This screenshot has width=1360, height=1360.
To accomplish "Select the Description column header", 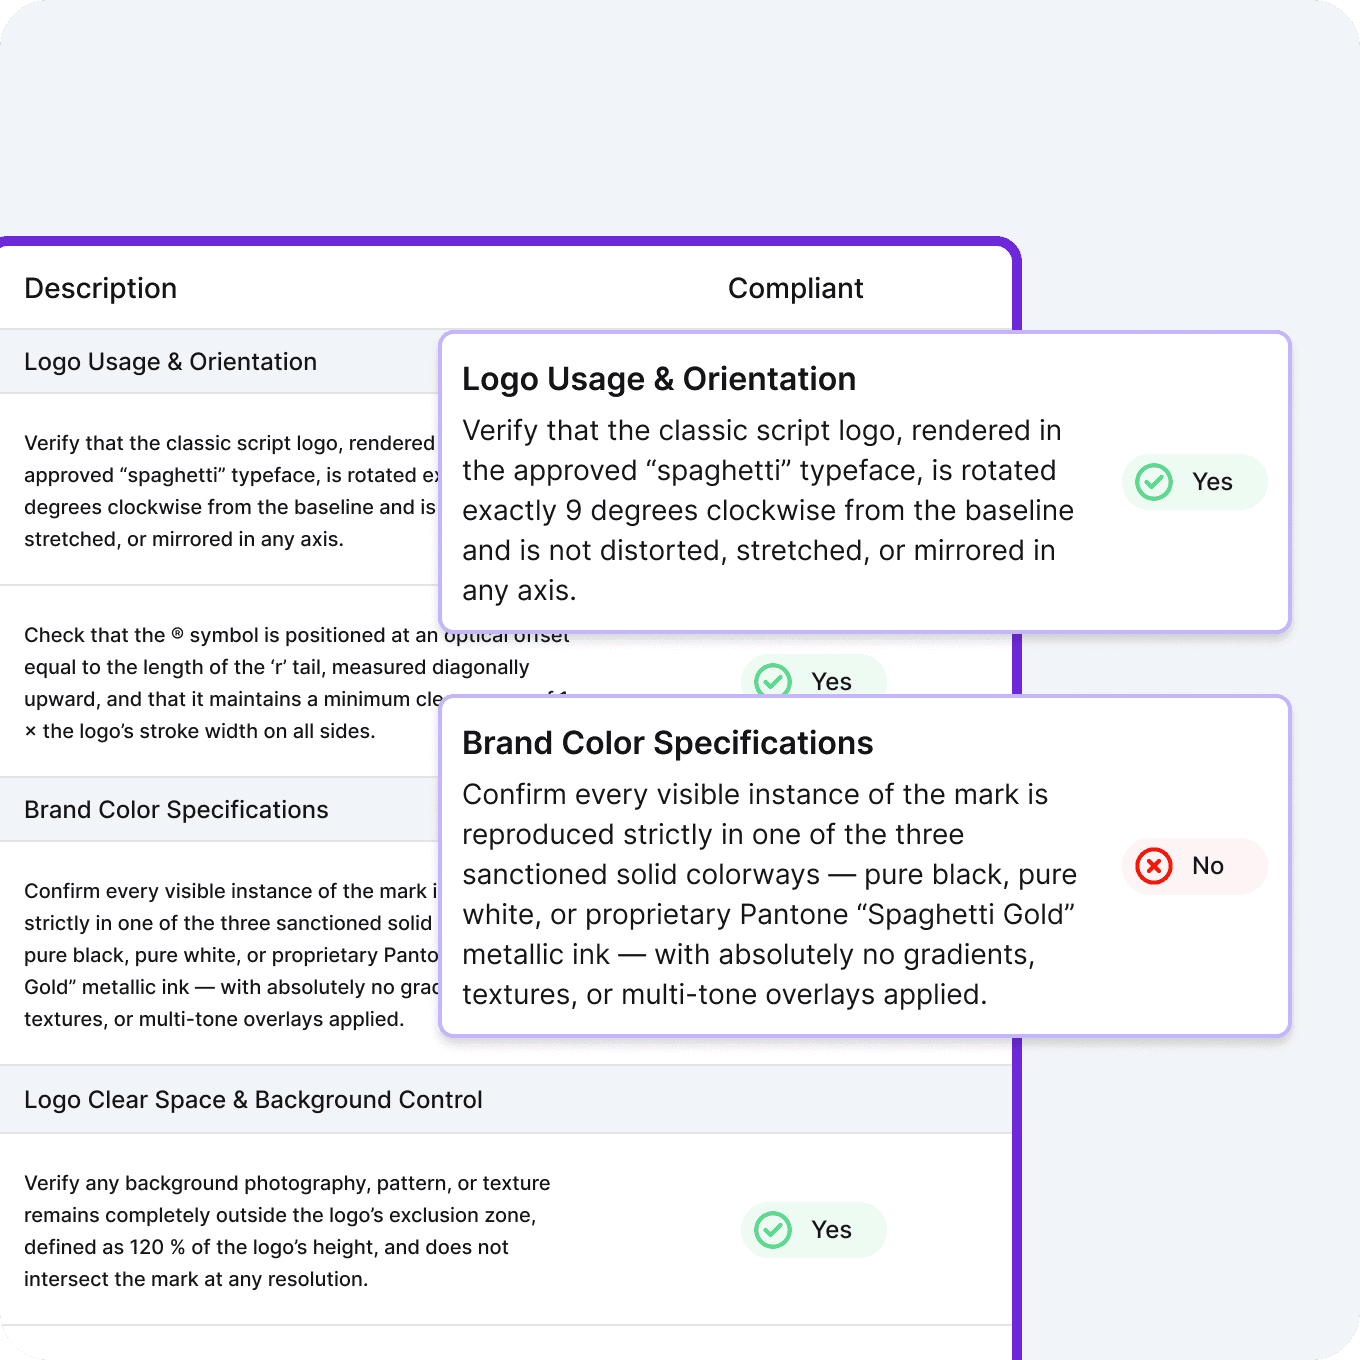I will click(x=100, y=288).
